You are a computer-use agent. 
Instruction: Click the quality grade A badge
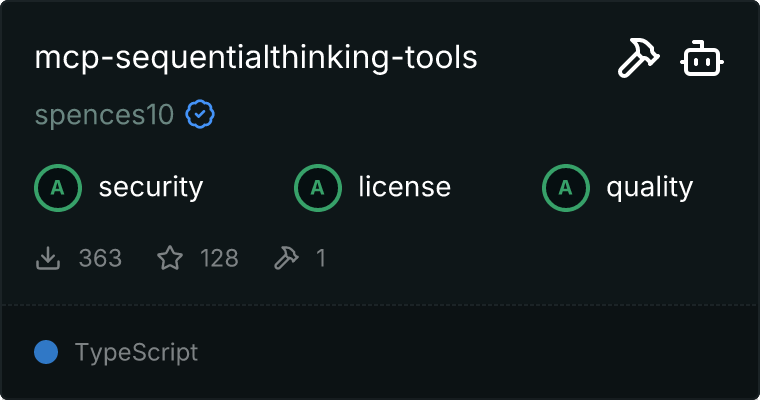point(566,188)
